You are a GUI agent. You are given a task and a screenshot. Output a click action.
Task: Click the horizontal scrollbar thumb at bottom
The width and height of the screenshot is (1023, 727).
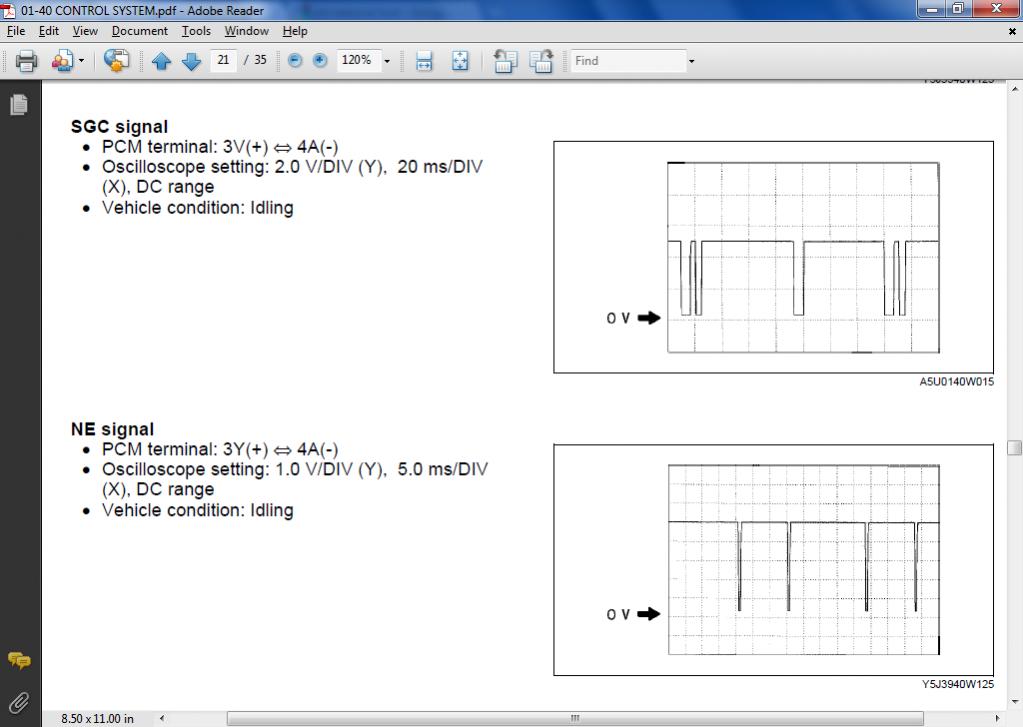click(x=575, y=718)
